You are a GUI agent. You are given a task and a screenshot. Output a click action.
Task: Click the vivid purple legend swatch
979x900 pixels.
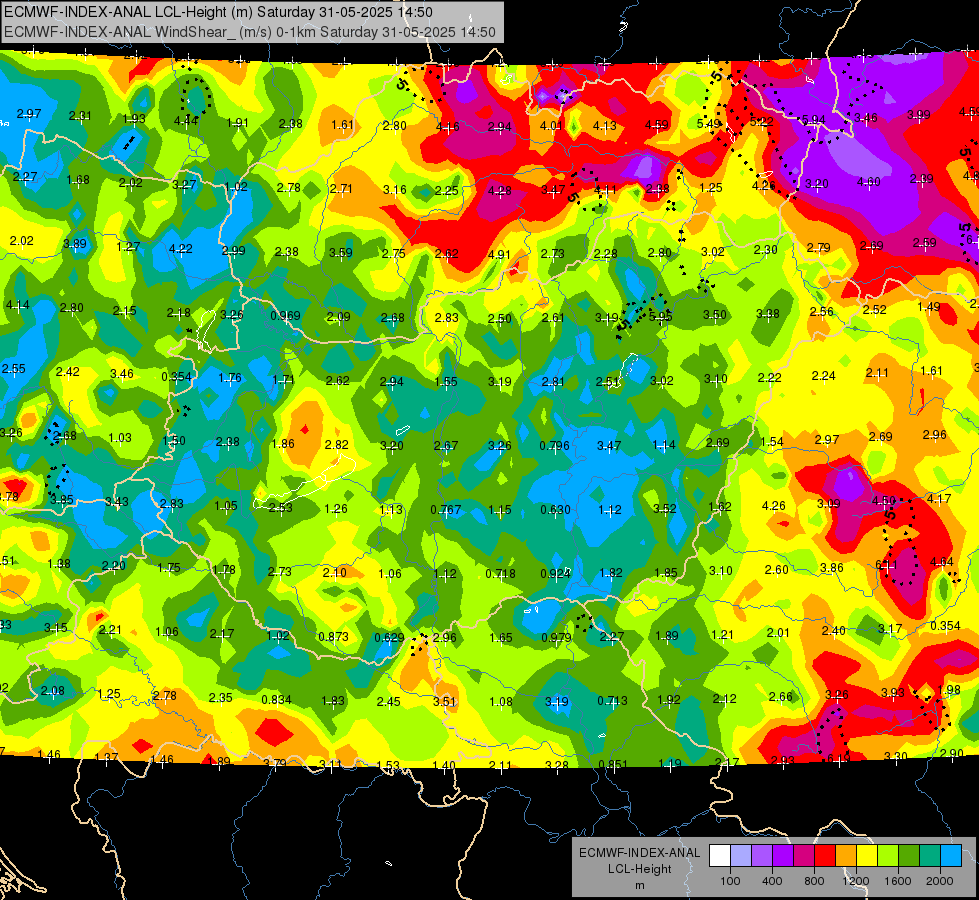click(783, 856)
